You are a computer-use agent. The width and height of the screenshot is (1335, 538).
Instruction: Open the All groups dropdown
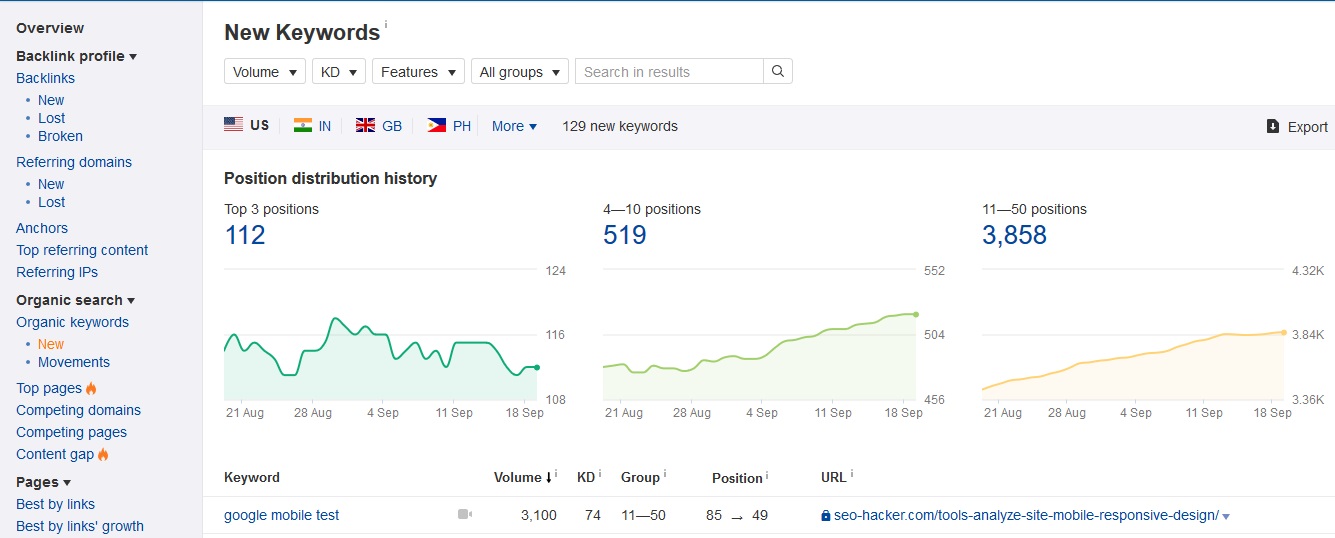519,72
